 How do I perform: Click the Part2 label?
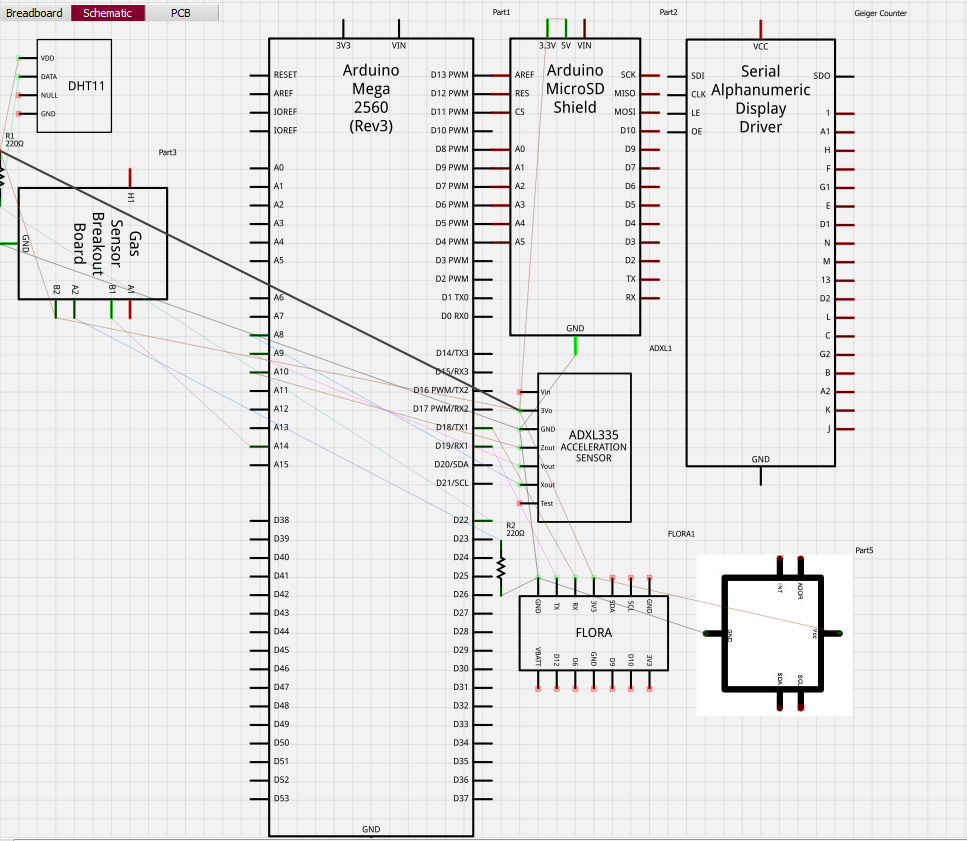click(669, 12)
